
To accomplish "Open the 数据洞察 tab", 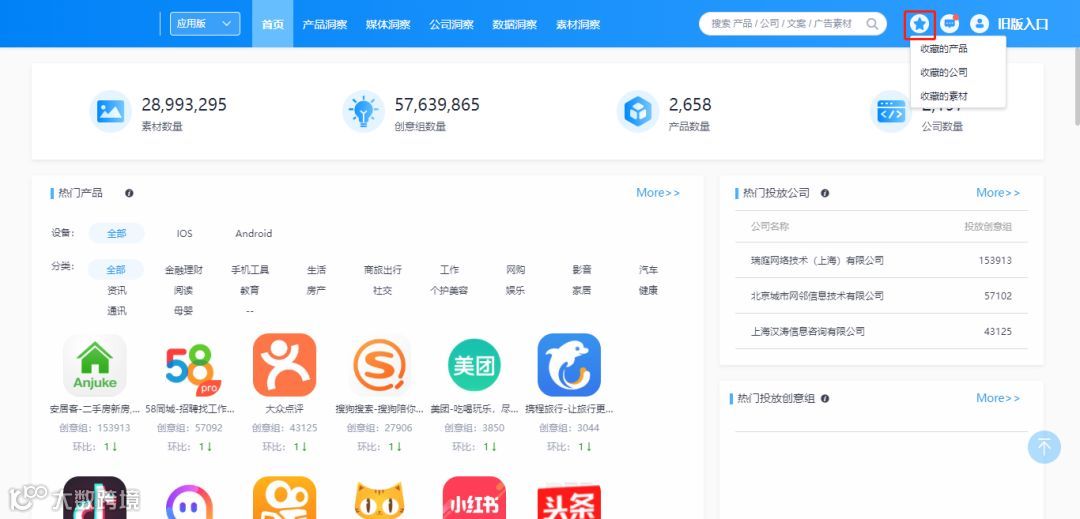I will (515, 24).
